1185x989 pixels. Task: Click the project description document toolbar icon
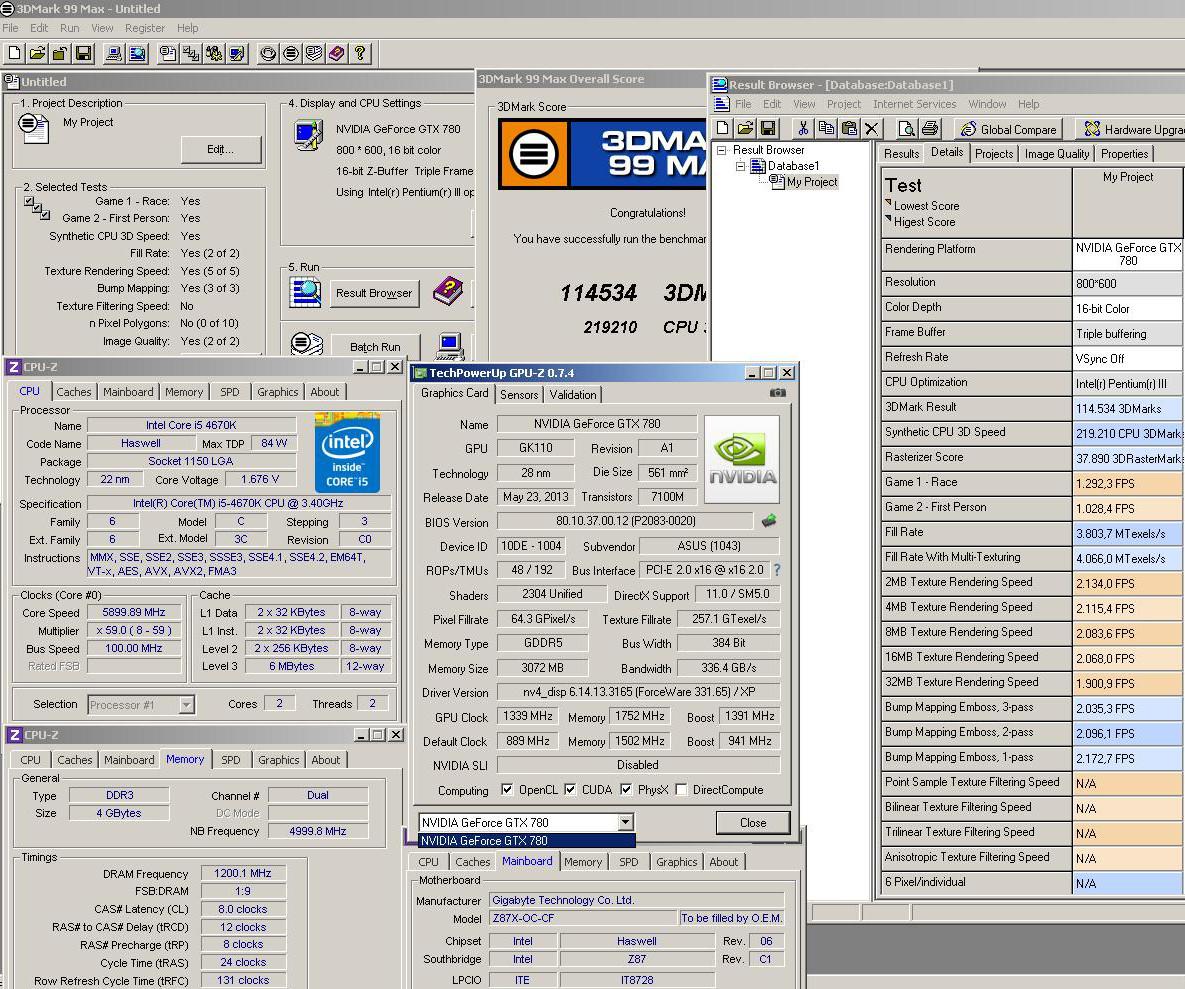click(x=168, y=53)
